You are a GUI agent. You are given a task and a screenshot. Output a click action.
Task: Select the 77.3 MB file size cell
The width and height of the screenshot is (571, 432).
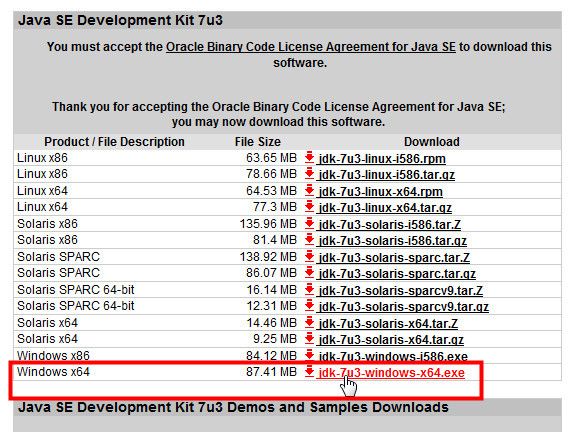coord(275,207)
